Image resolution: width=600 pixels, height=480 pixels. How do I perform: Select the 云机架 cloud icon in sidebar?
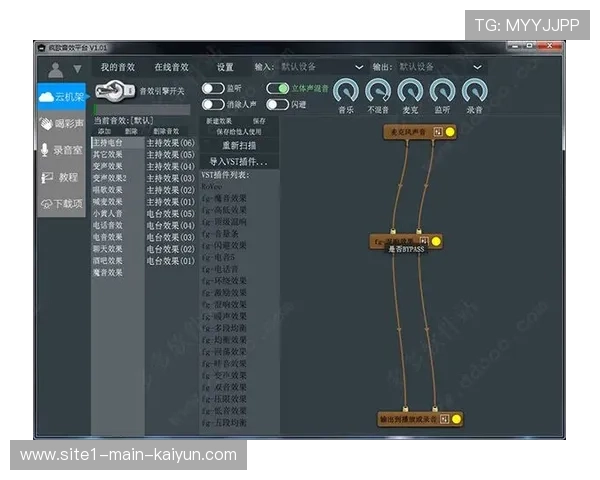[46, 96]
